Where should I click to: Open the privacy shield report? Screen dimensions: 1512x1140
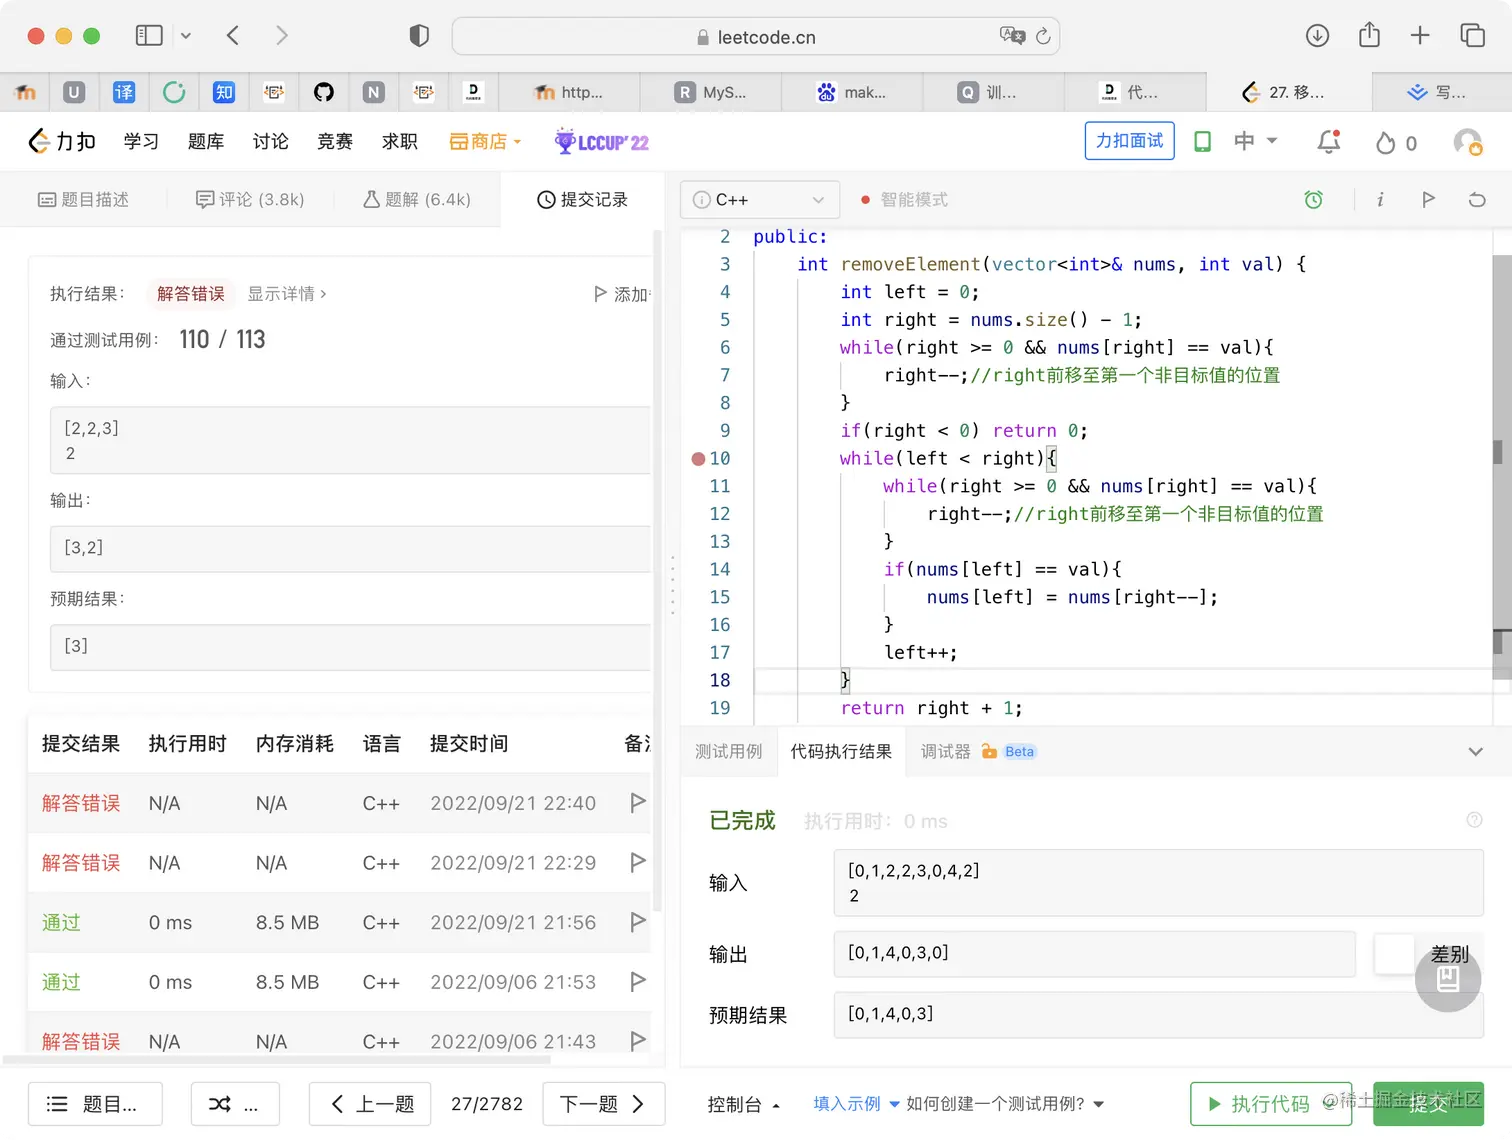click(x=419, y=36)
